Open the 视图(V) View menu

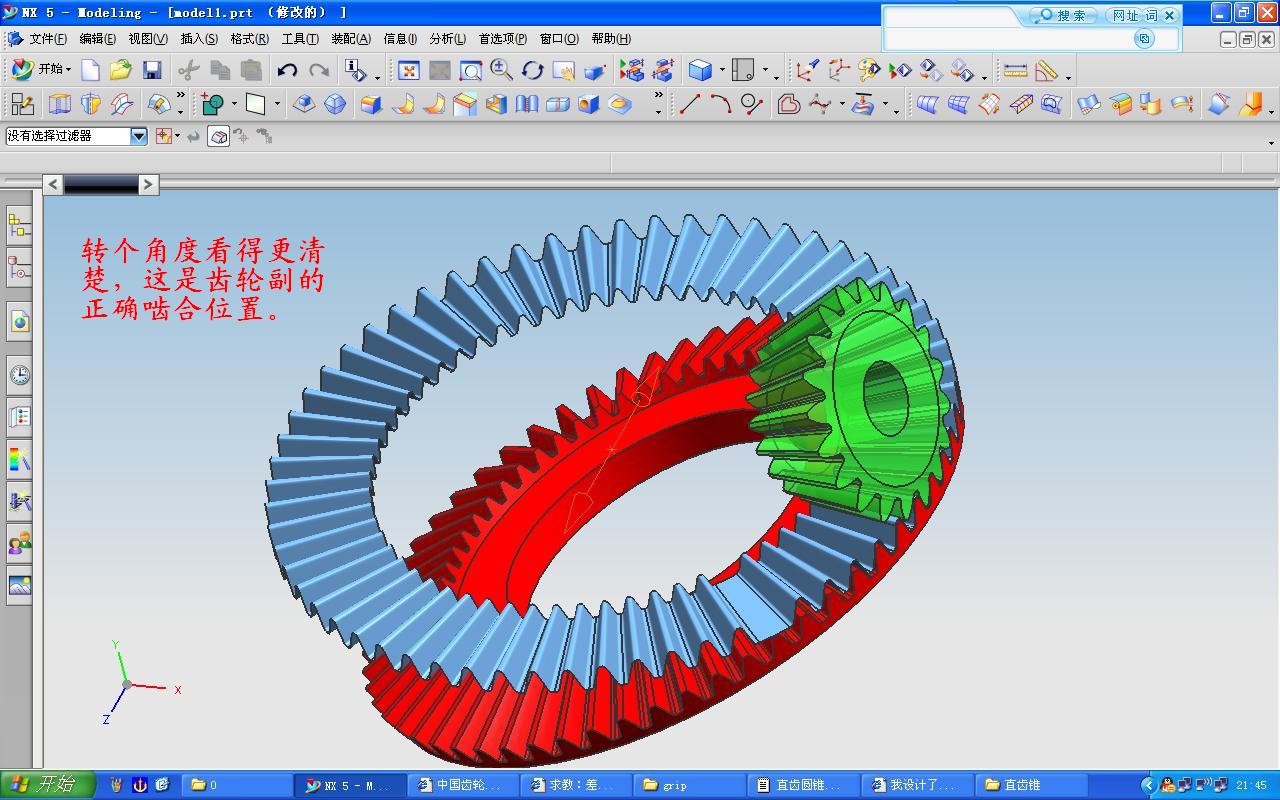coord(148,39)
